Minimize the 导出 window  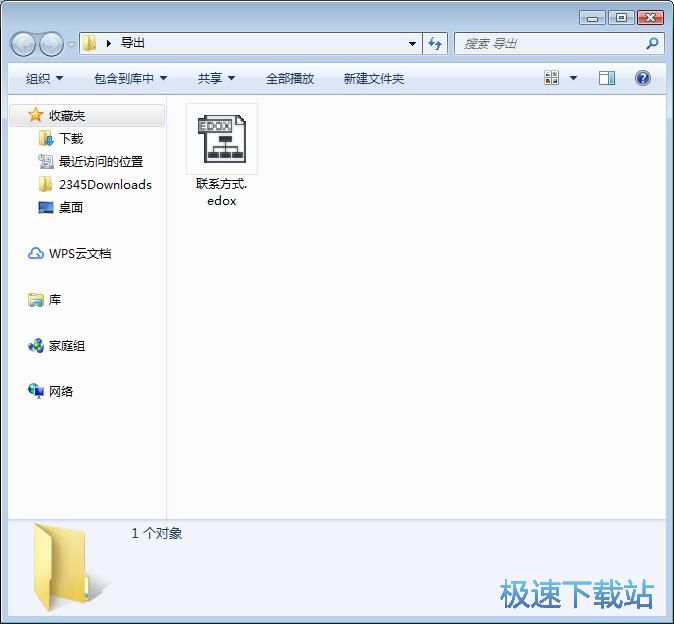[592, 18]
